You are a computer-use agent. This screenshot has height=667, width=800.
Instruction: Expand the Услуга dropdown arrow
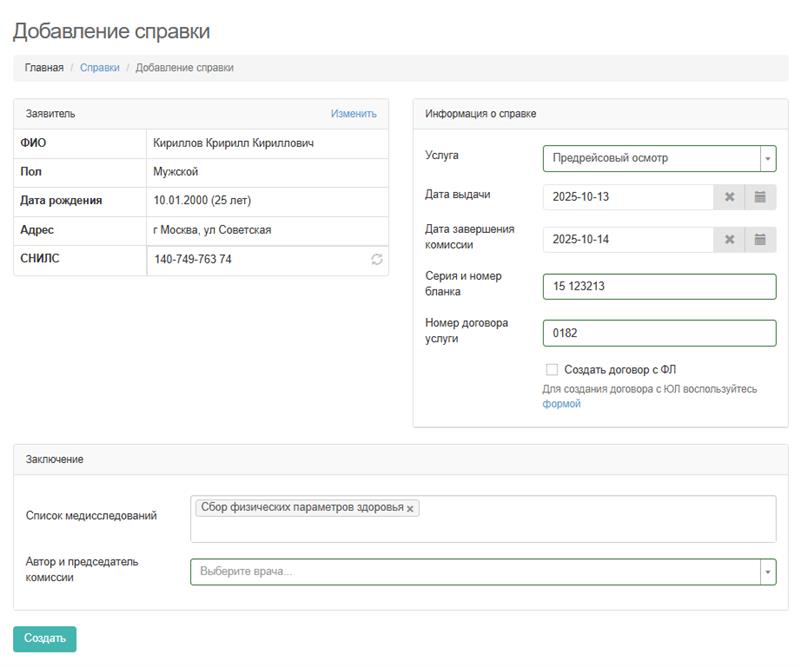point(767,159)
